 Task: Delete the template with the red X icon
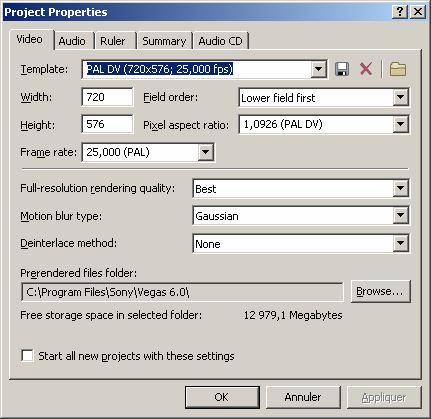pyautogui.click(x=366, y=69)
